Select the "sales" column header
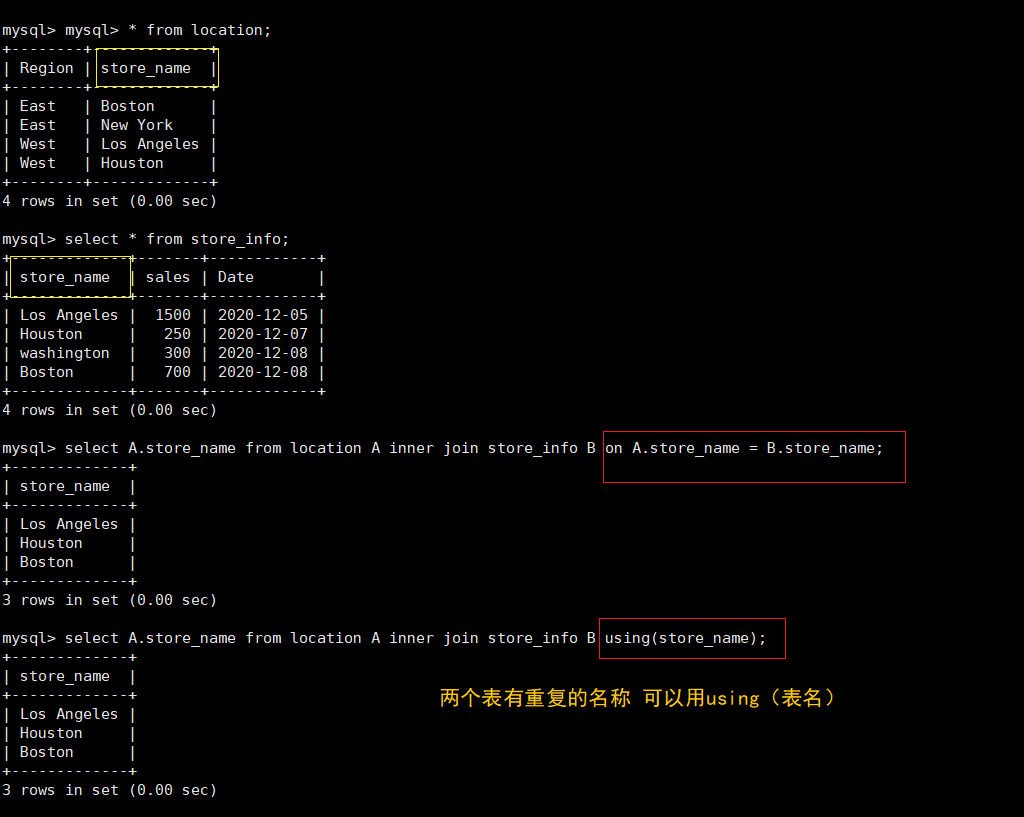Screen dimensions: 1024x817 [168, 277]
